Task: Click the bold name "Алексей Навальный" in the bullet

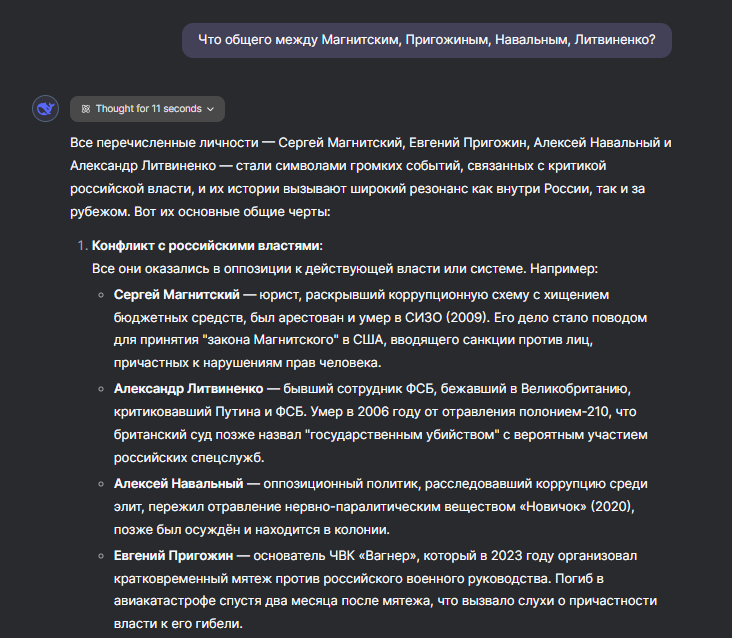Action: [178, 484]
